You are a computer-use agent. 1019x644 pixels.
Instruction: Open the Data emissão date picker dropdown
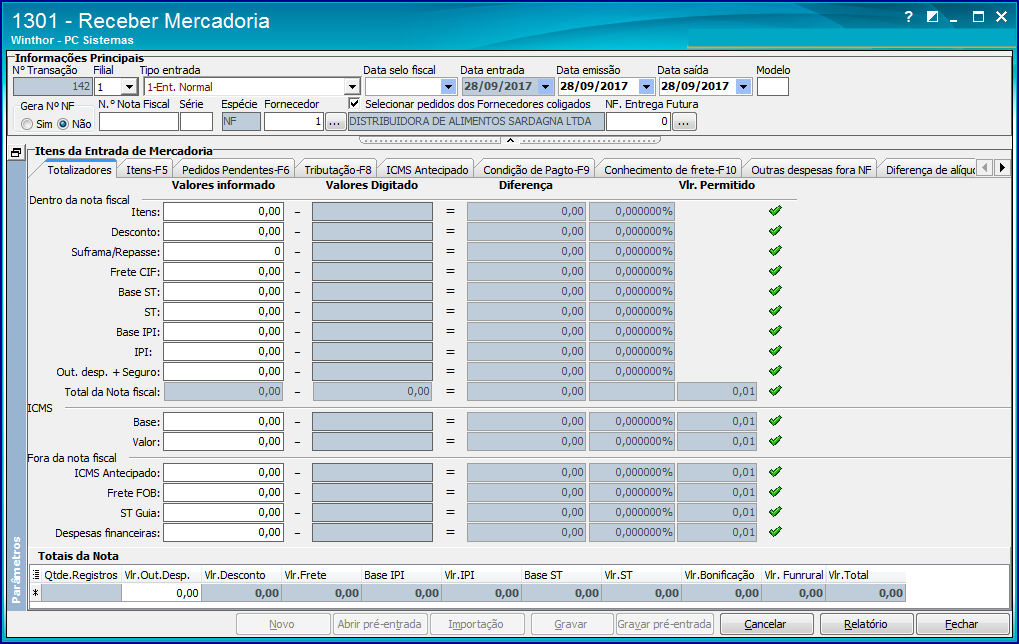click(646, 86)
